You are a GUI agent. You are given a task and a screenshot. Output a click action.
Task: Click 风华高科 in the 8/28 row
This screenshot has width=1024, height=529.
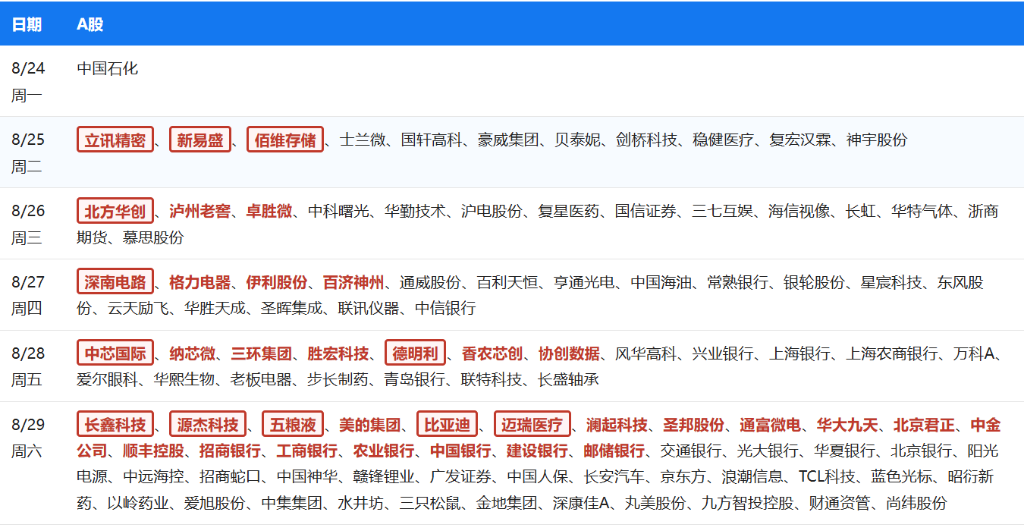pyautogui.click(x=646, y=353)
